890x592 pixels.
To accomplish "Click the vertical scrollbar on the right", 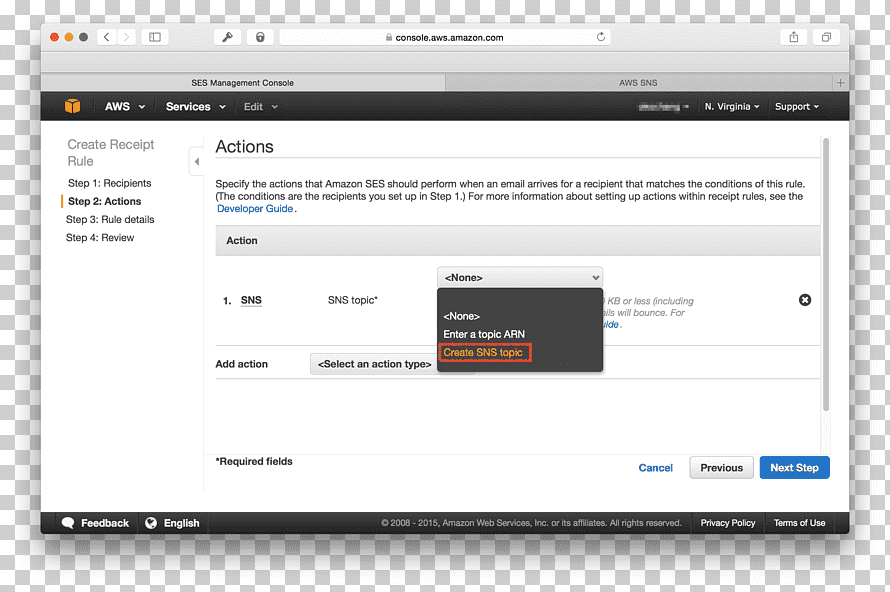I will pyautogui.click(x=826, y=274).
